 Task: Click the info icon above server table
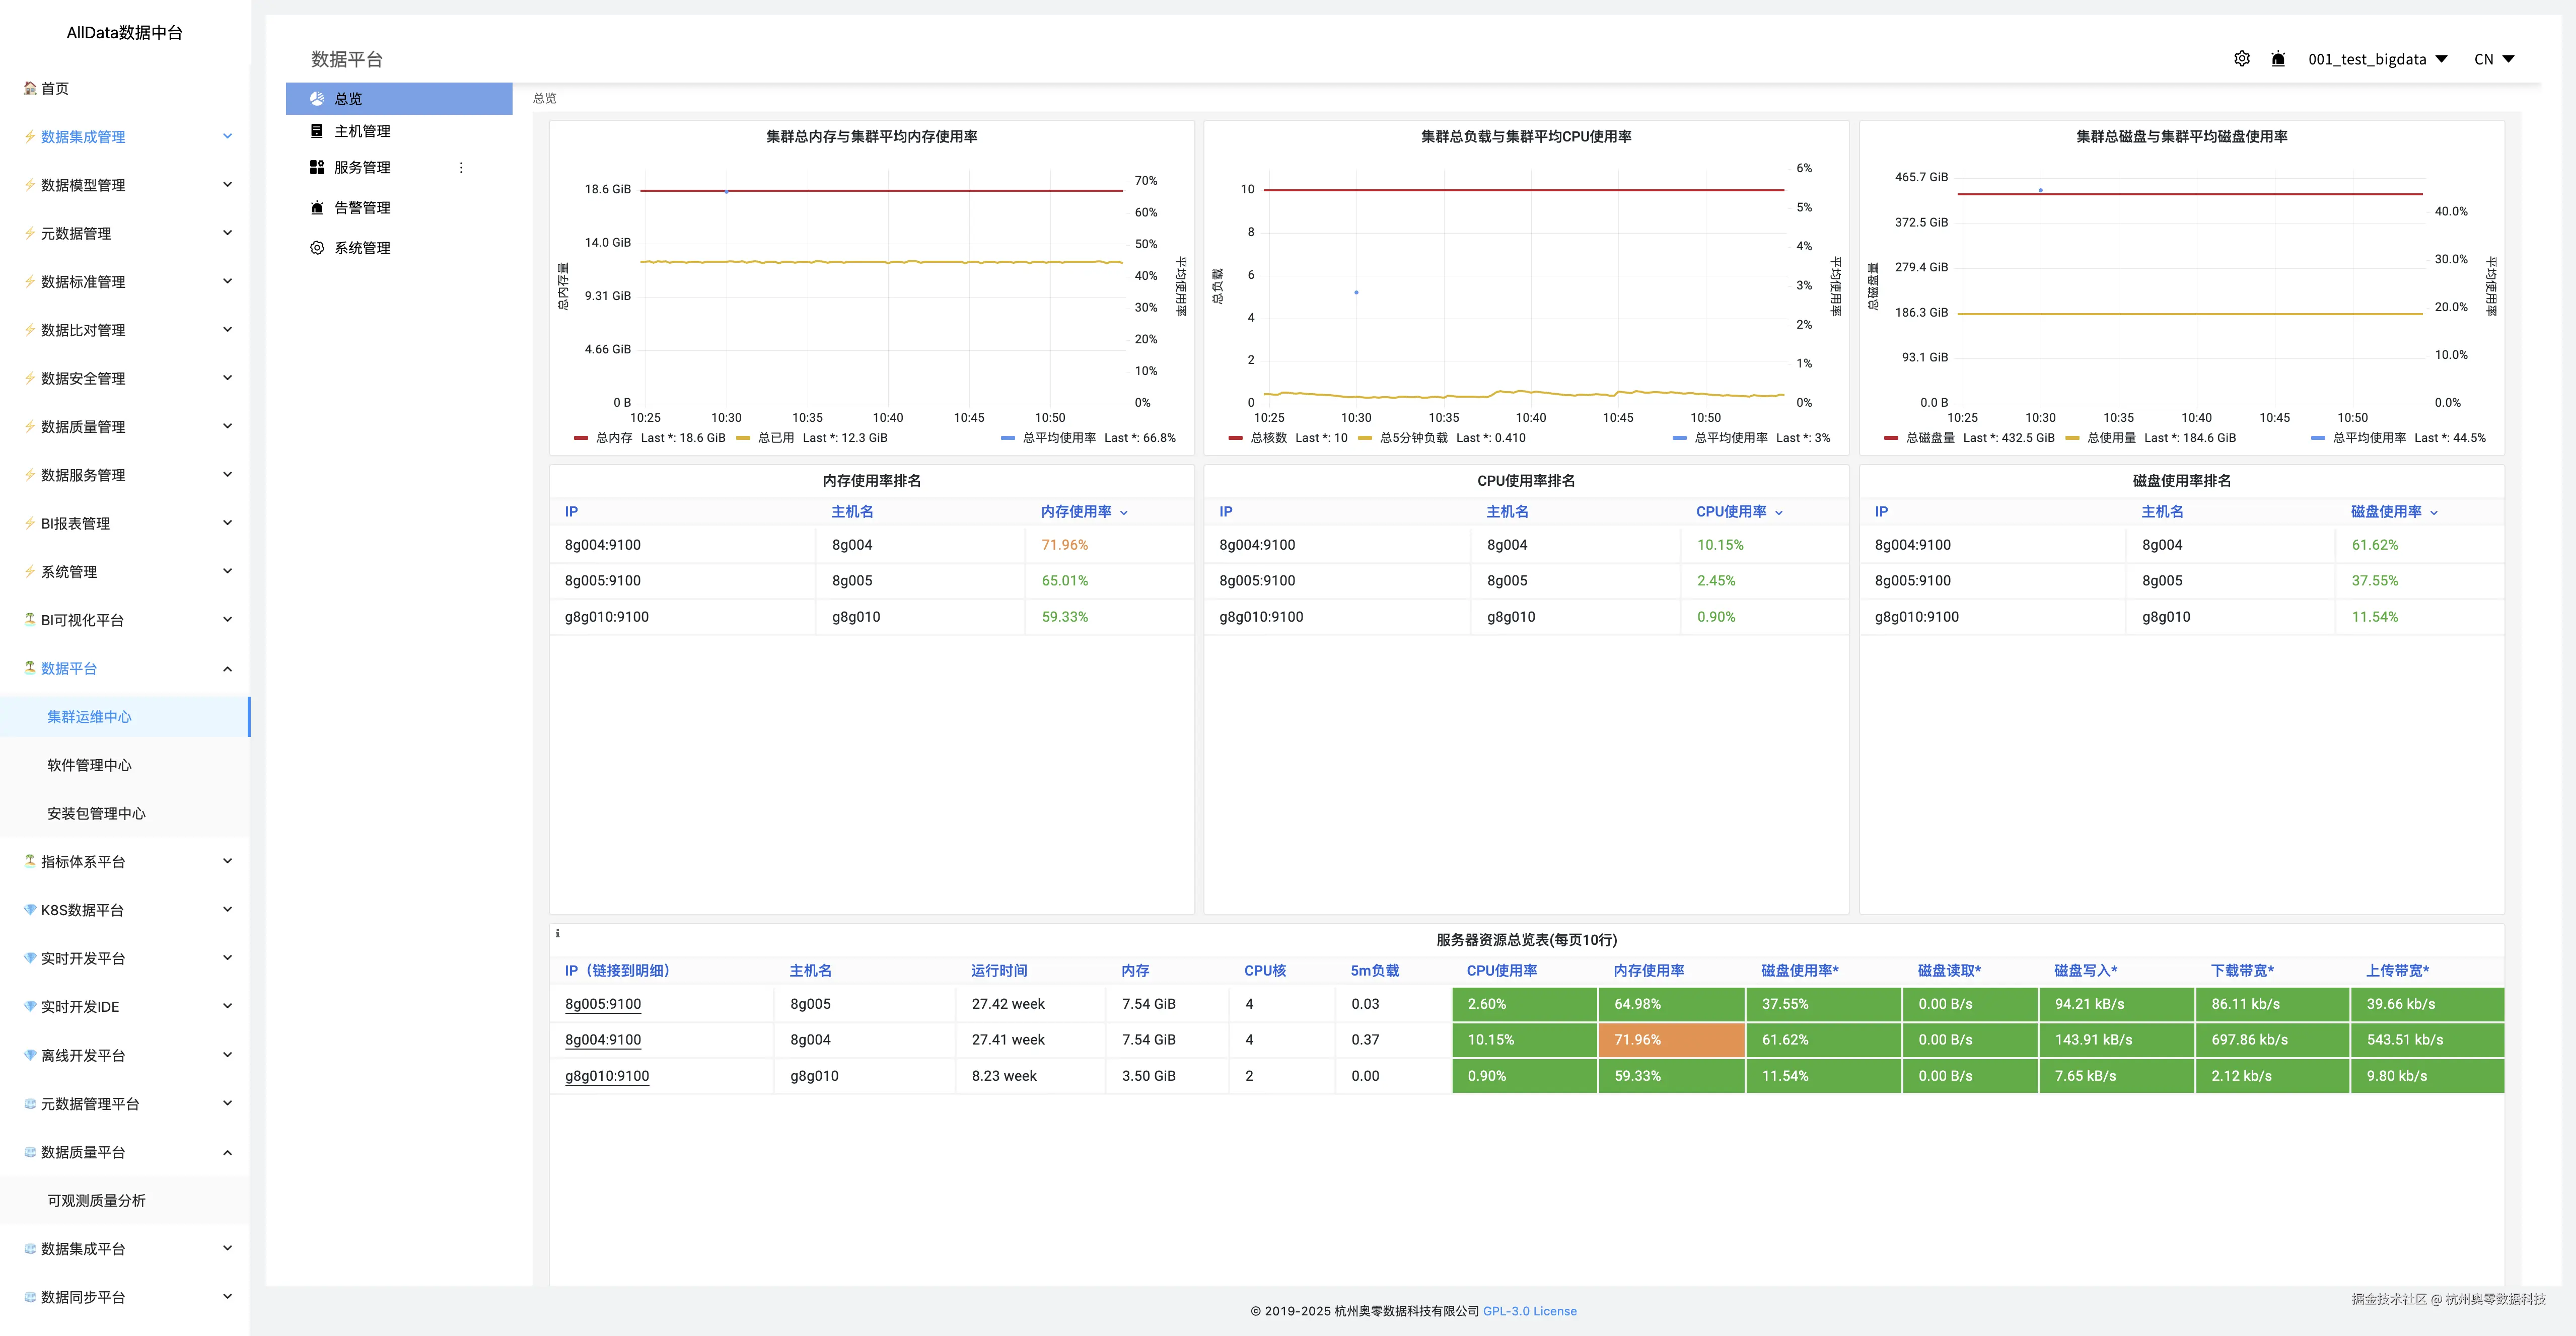click(557, 933)
